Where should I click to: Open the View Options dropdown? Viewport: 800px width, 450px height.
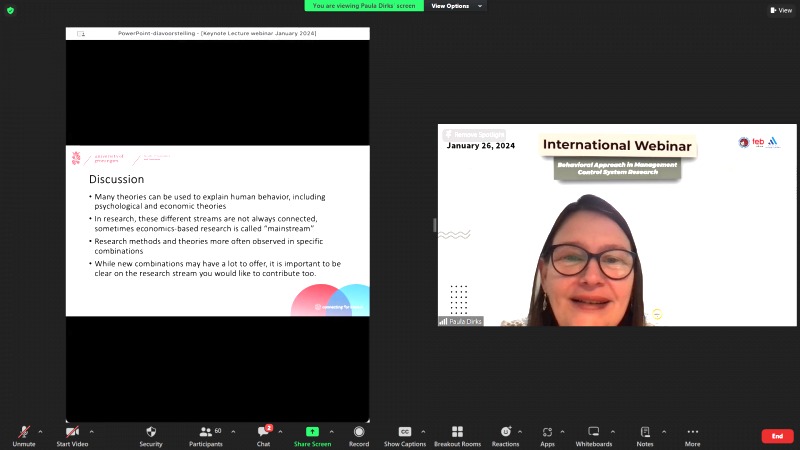point(456,6)
